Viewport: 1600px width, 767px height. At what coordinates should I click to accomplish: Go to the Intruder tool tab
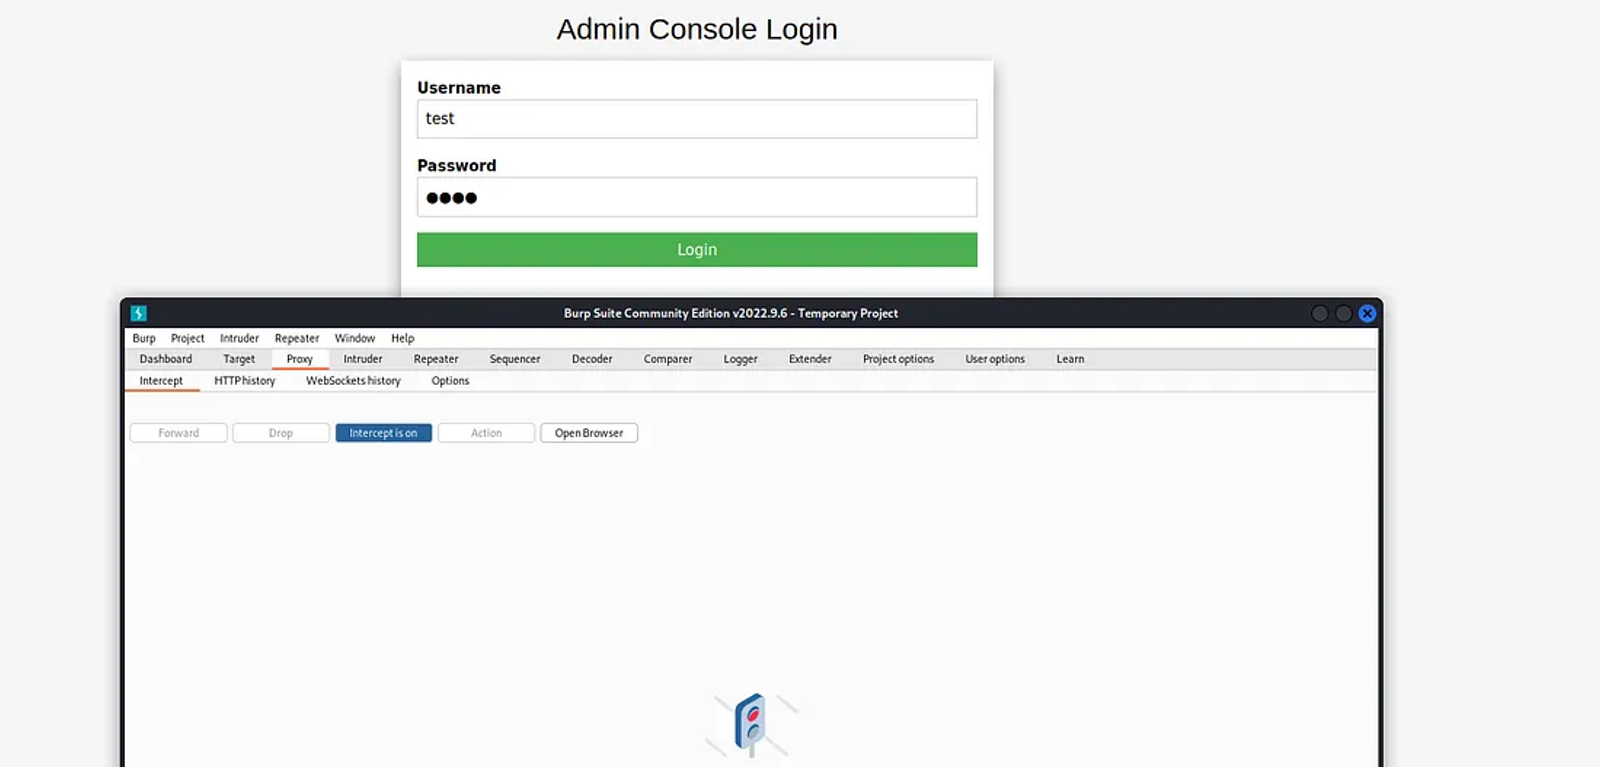click(x=363, y=359)
